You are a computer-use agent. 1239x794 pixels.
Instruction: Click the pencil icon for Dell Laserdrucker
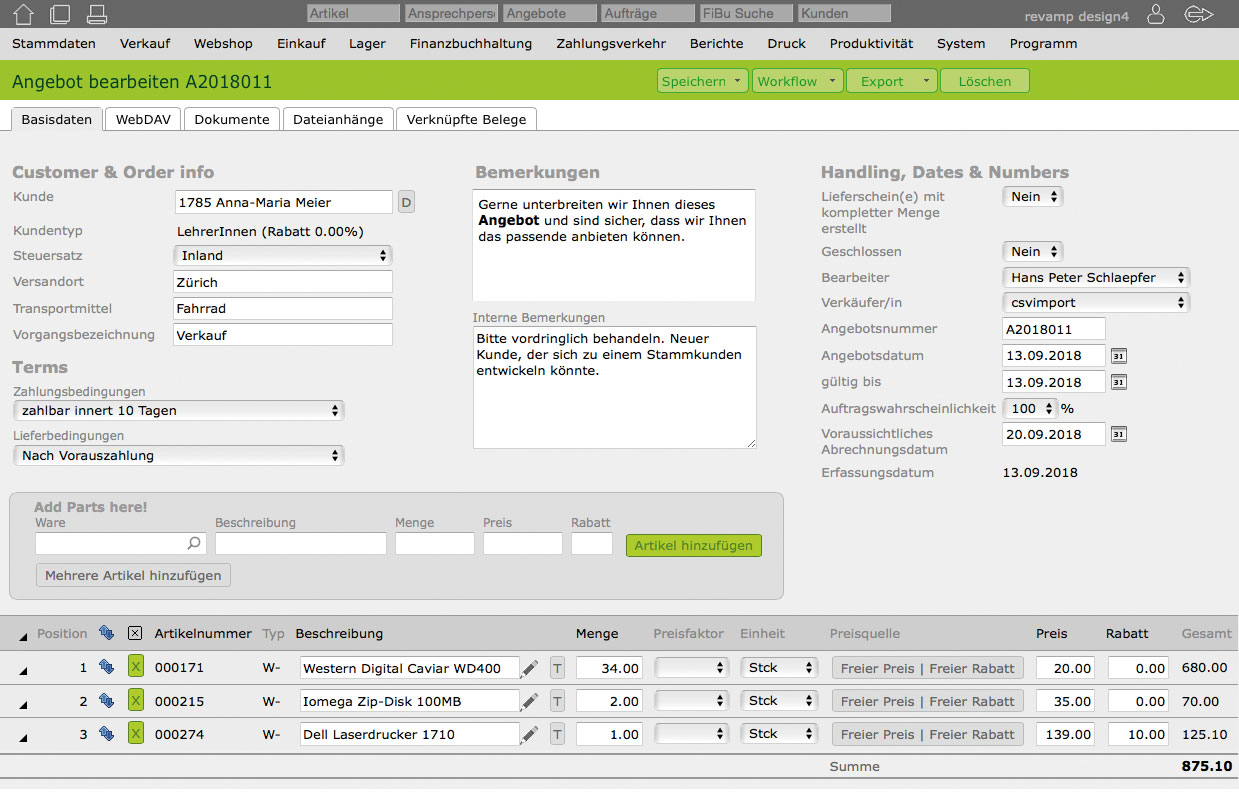click(530, 734)
